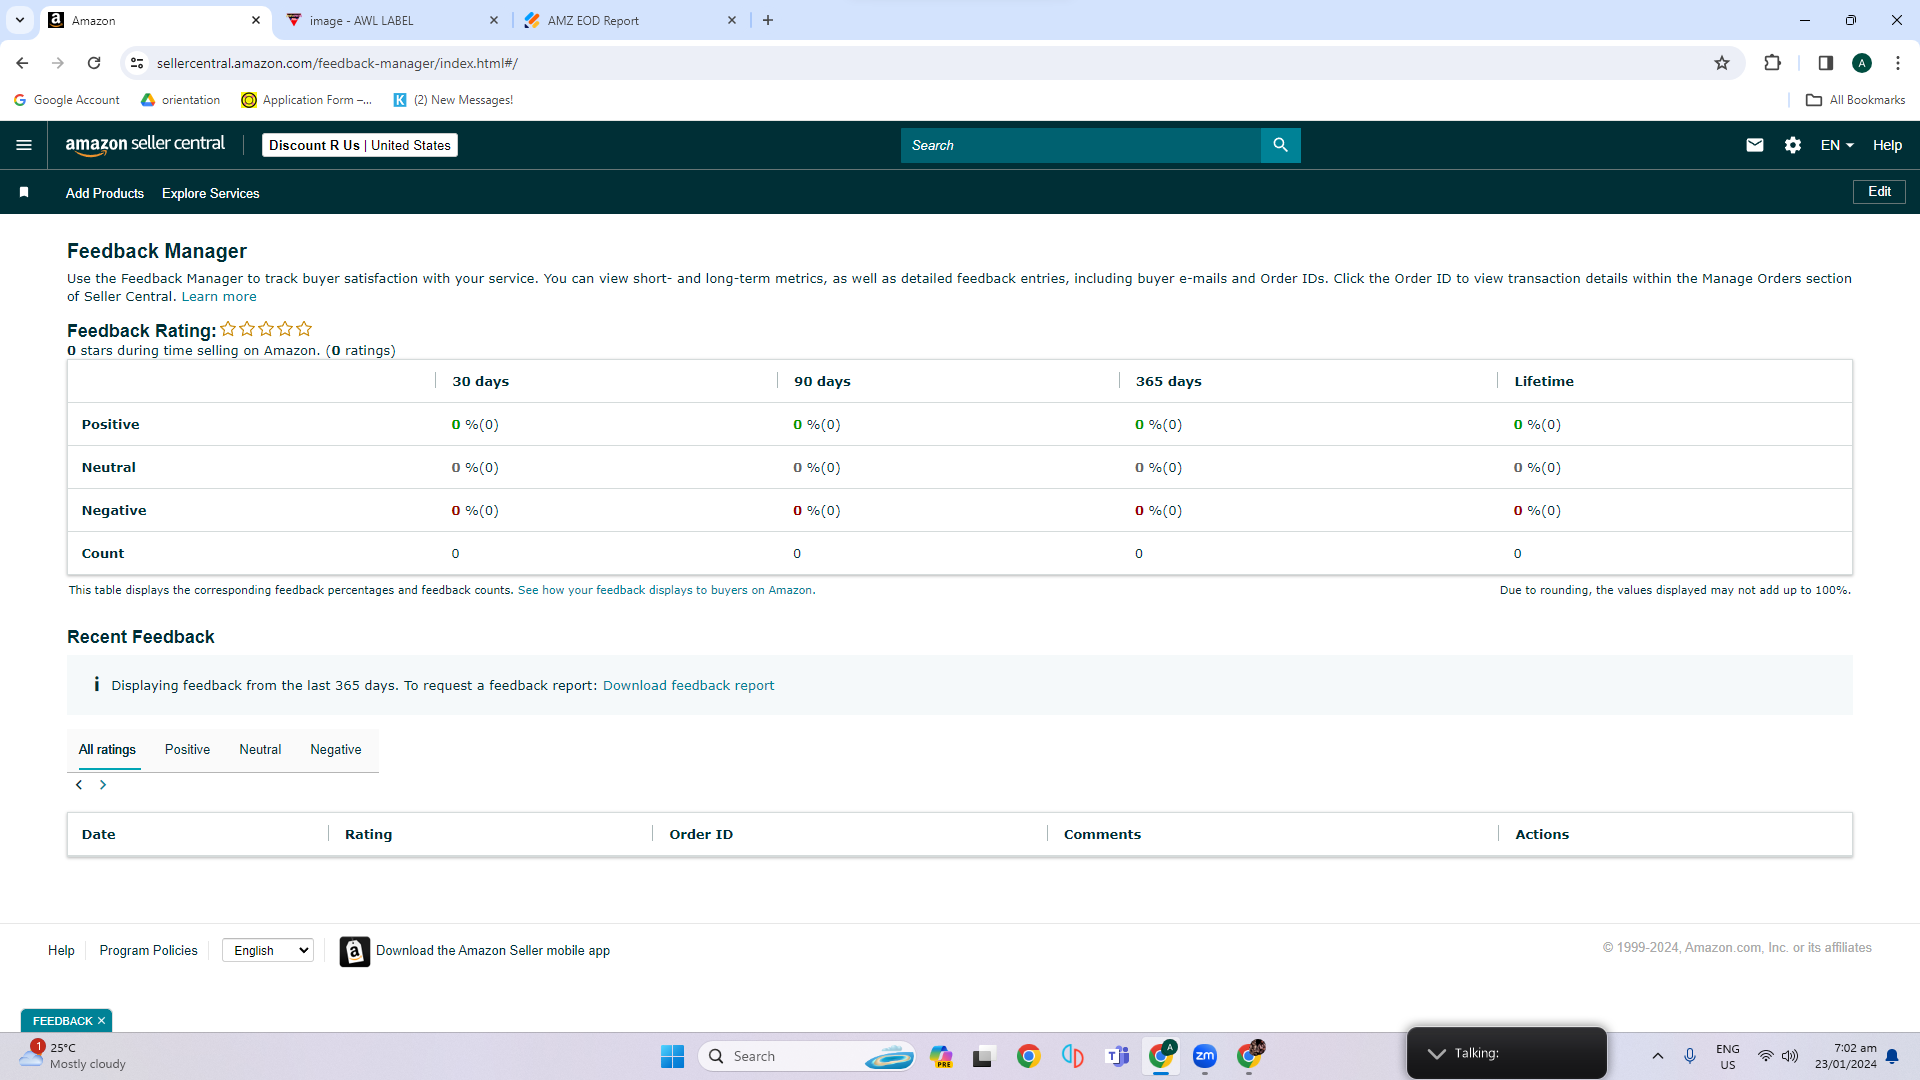Open the Program Policies footer link
This screenshot has width=1920, height=1080.
coord(148,950)
